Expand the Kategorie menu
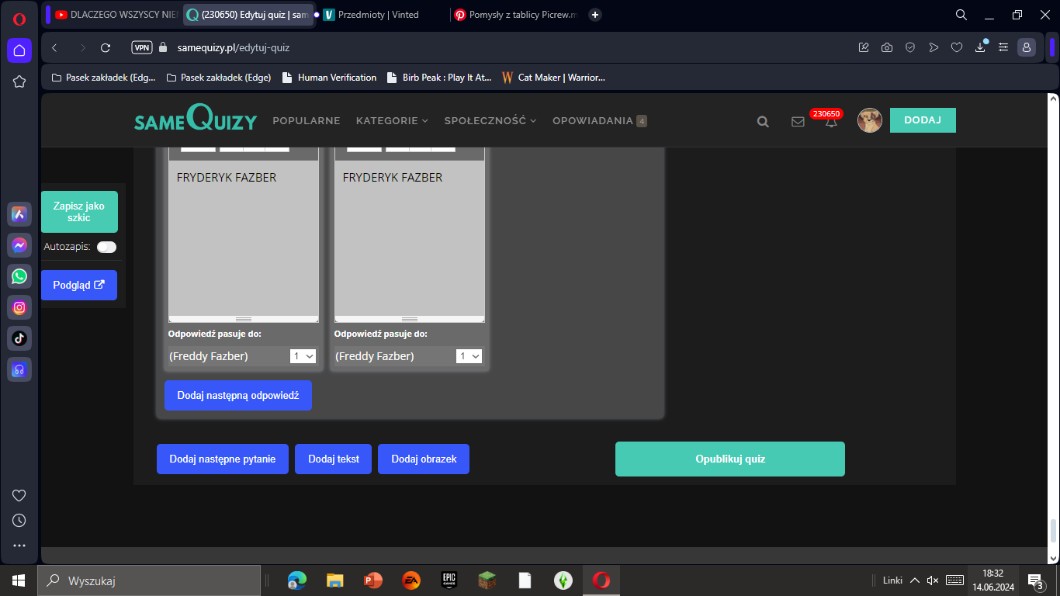This screenshot has height=596, width=1060. tap(391, 121)
